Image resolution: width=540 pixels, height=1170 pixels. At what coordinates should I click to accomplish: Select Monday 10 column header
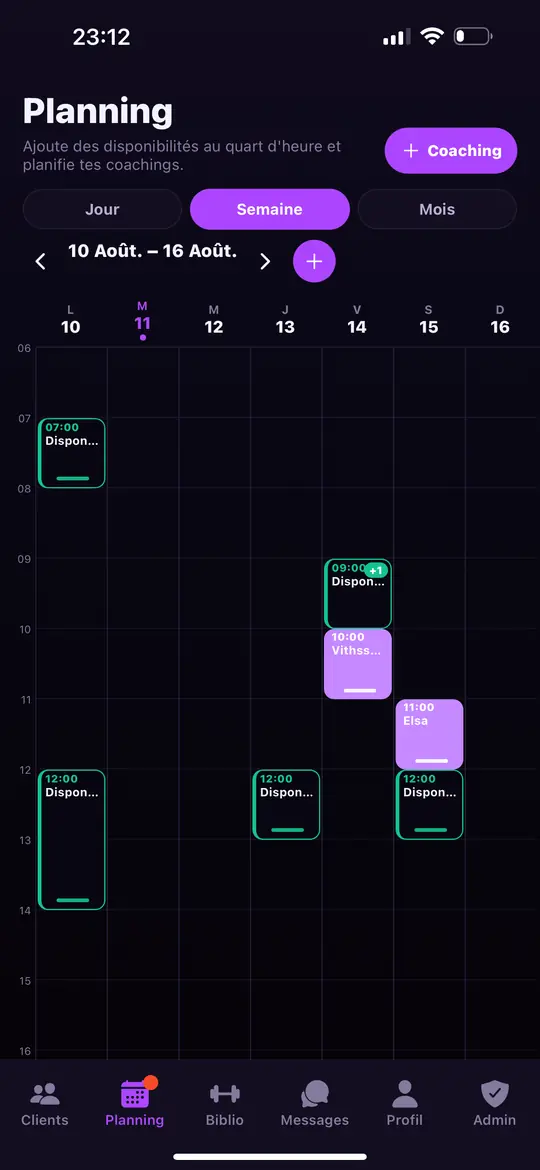[71, 319]
